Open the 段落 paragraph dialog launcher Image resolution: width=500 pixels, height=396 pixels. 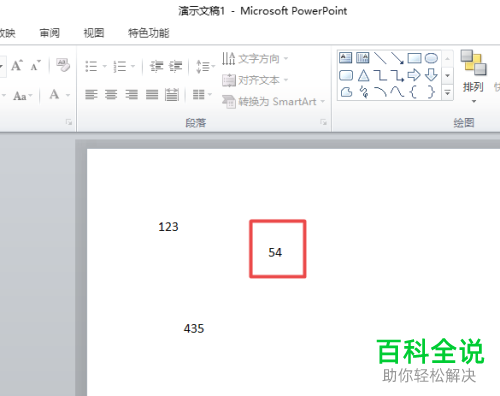(x=323, y=122)
